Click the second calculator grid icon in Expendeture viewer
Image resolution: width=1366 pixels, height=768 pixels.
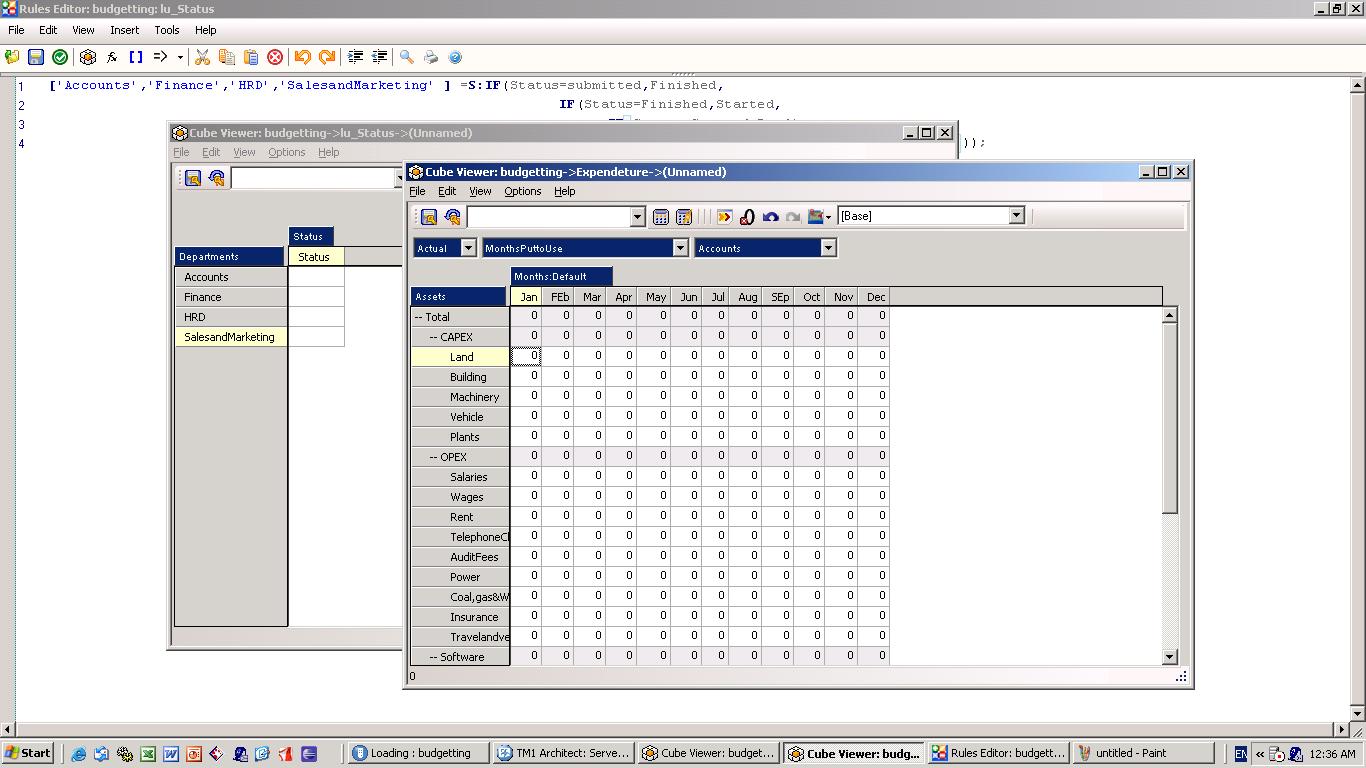pos(684,217)
